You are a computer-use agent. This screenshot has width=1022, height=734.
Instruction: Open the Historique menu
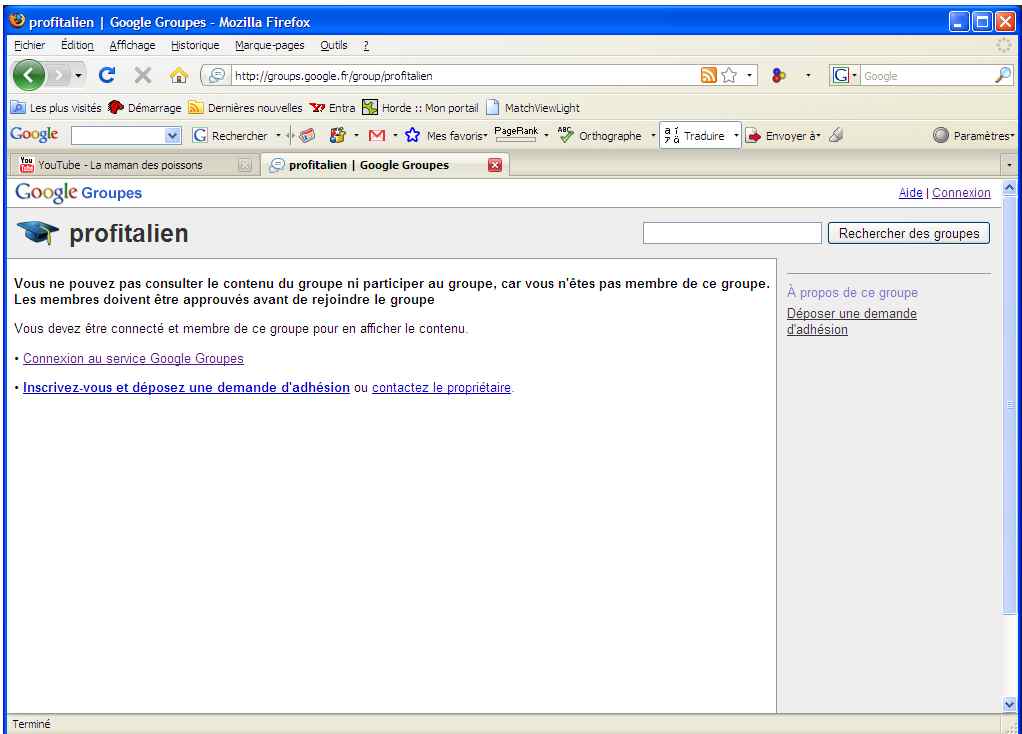coord(195,45)
